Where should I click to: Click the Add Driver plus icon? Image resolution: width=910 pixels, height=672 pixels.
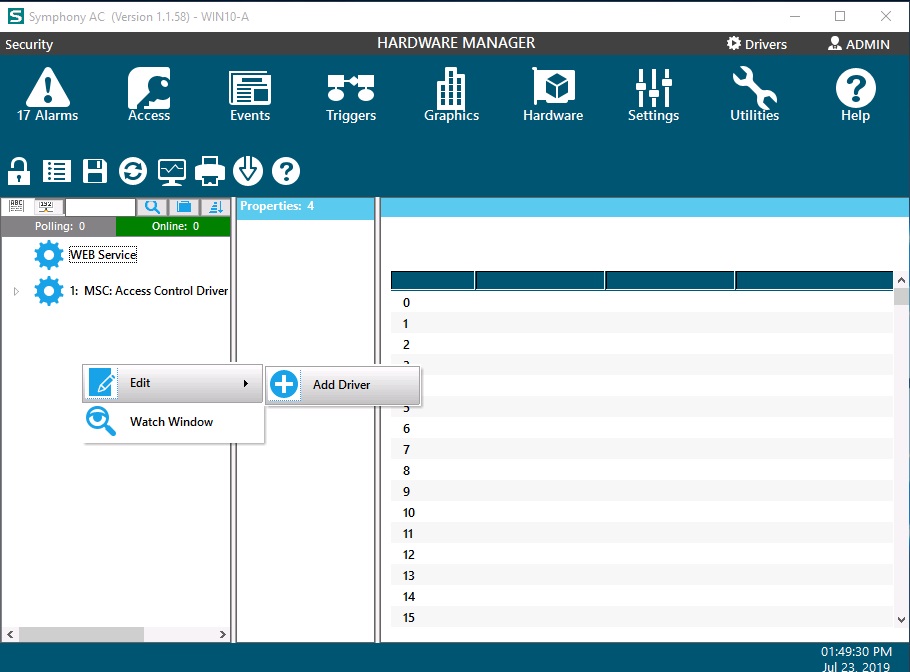point(284,384)
